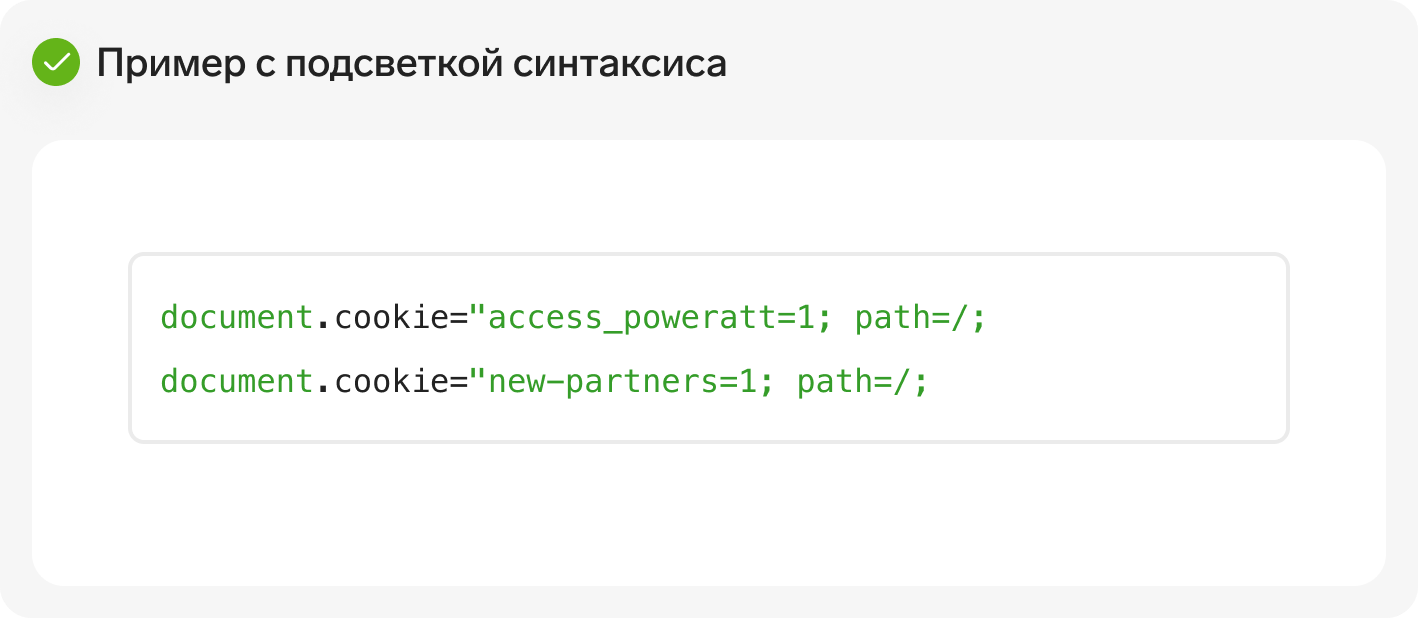Click heading "Пример с подсветкой синтаксиса"
Screen dimensions: 1418x618
coord(411,64)
